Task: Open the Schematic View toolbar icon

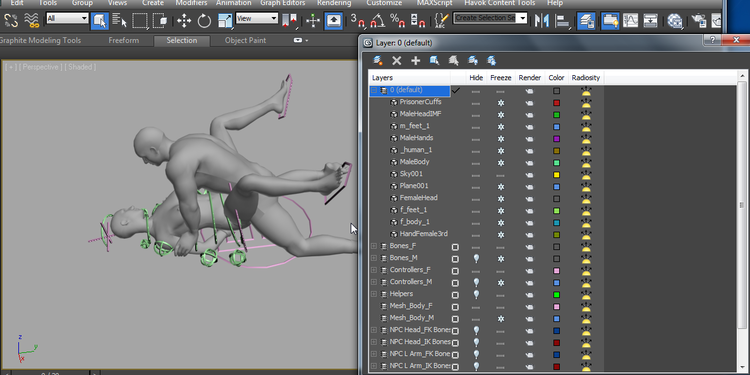Action: pos(651,21)
